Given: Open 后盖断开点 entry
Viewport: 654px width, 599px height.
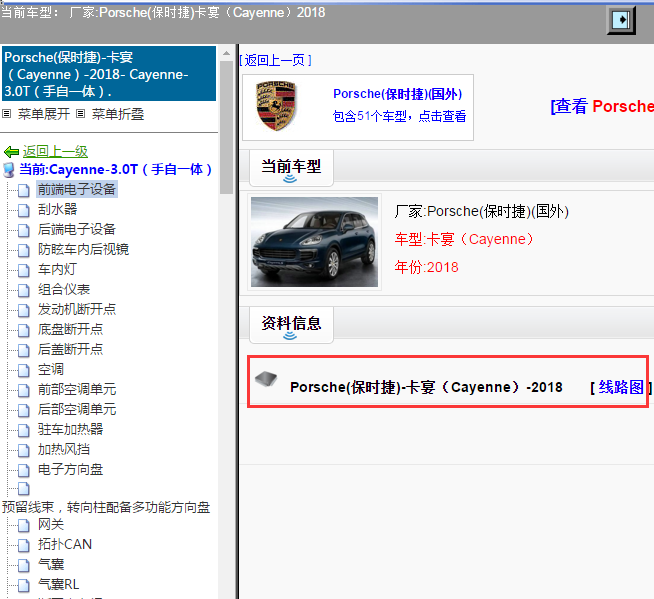Looking at the screenshot, I should click(x=70, y=350).
